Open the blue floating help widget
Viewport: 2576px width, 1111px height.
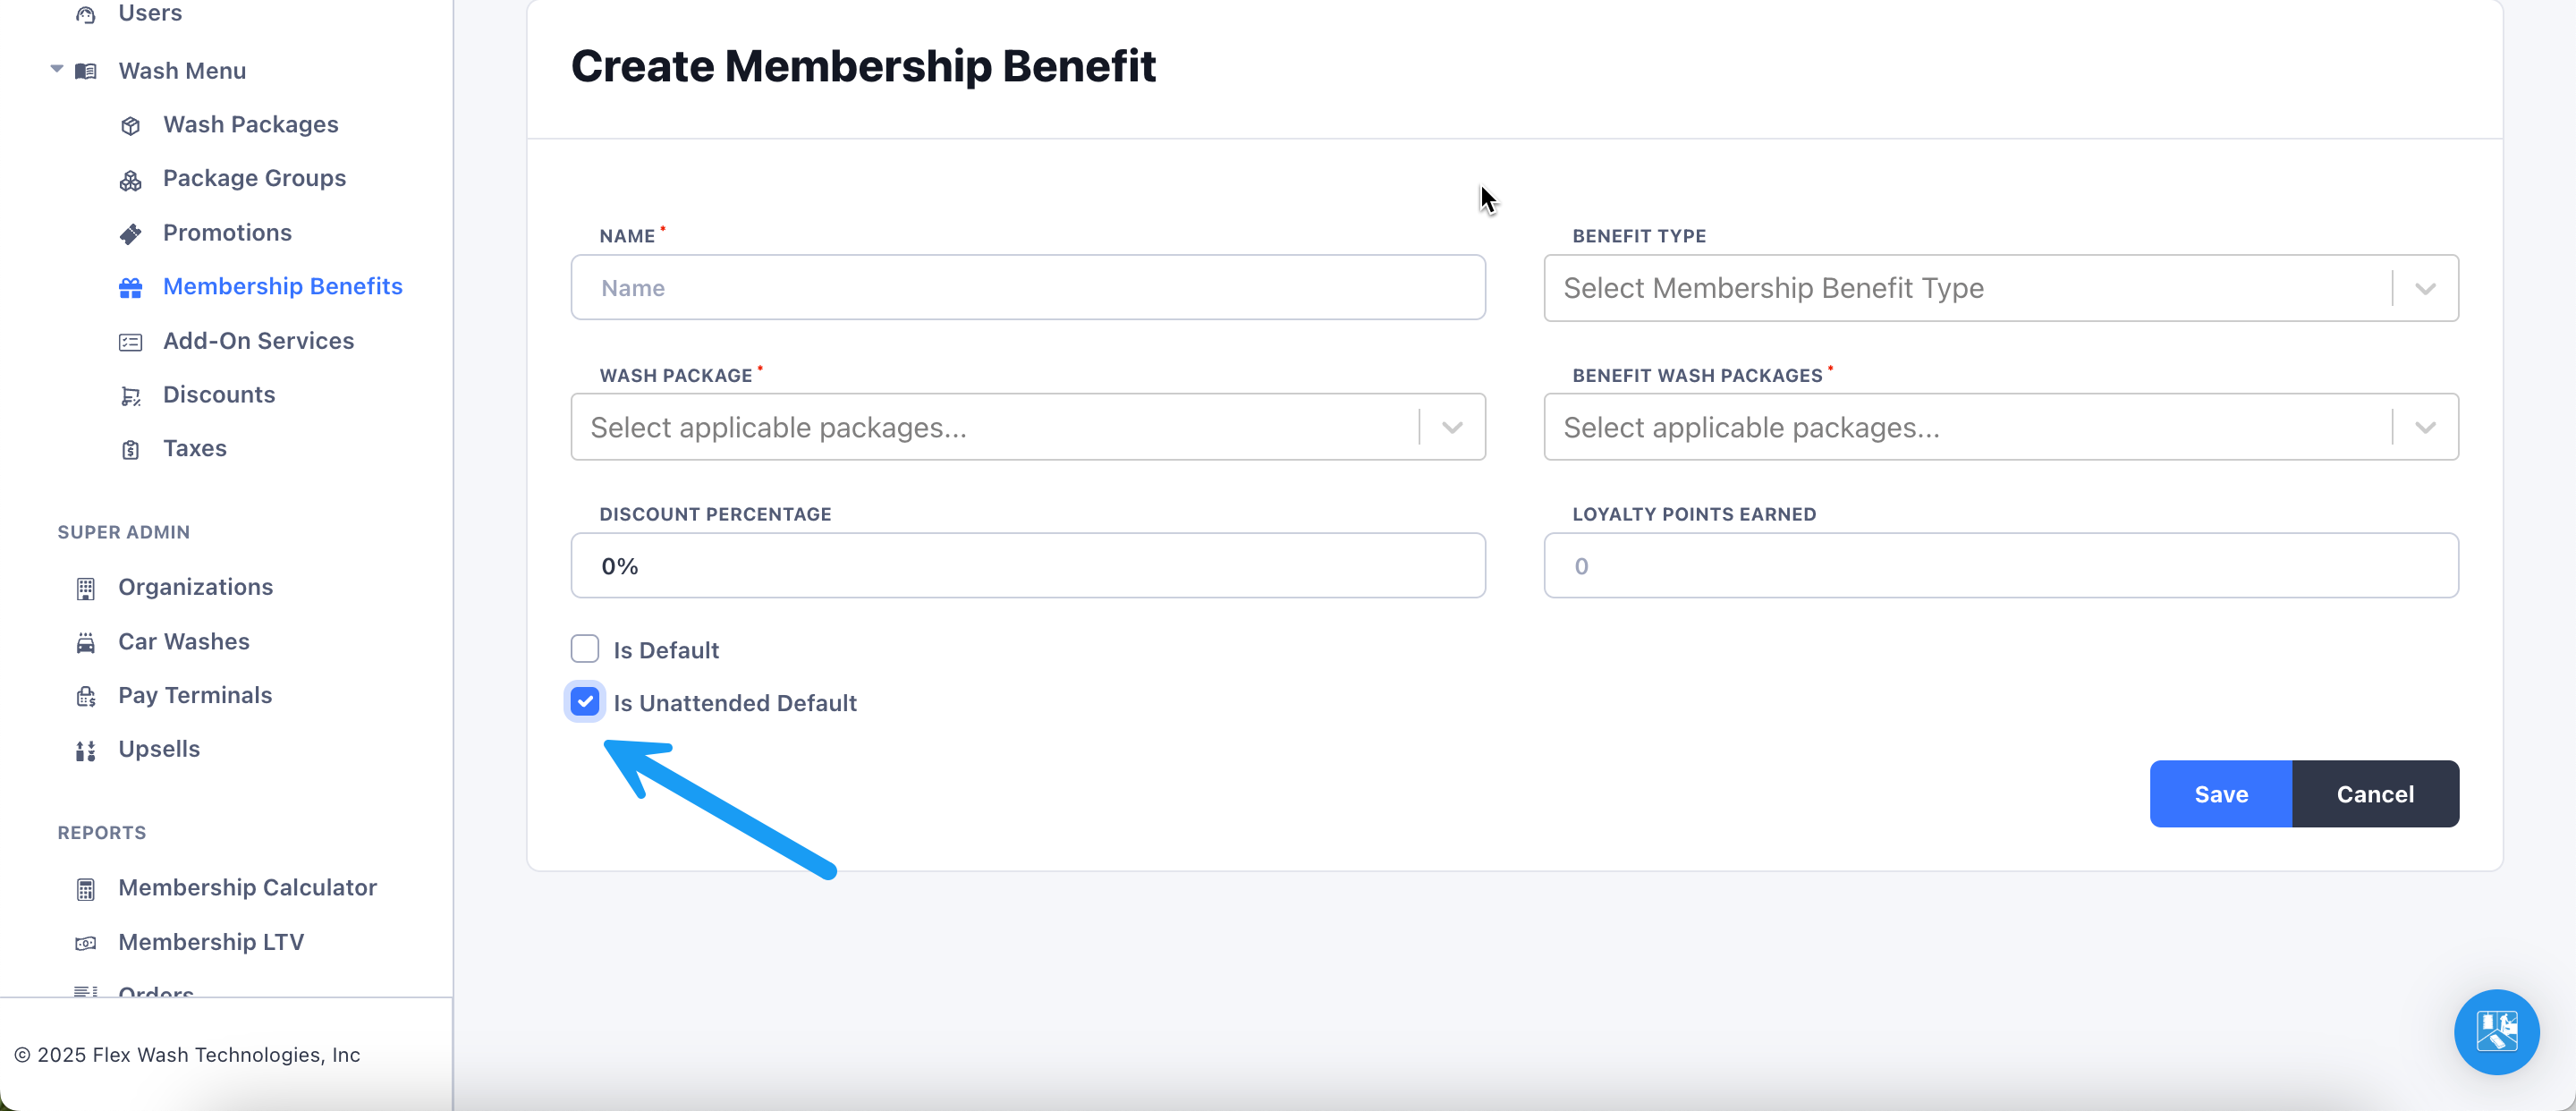[2495, 1031]
